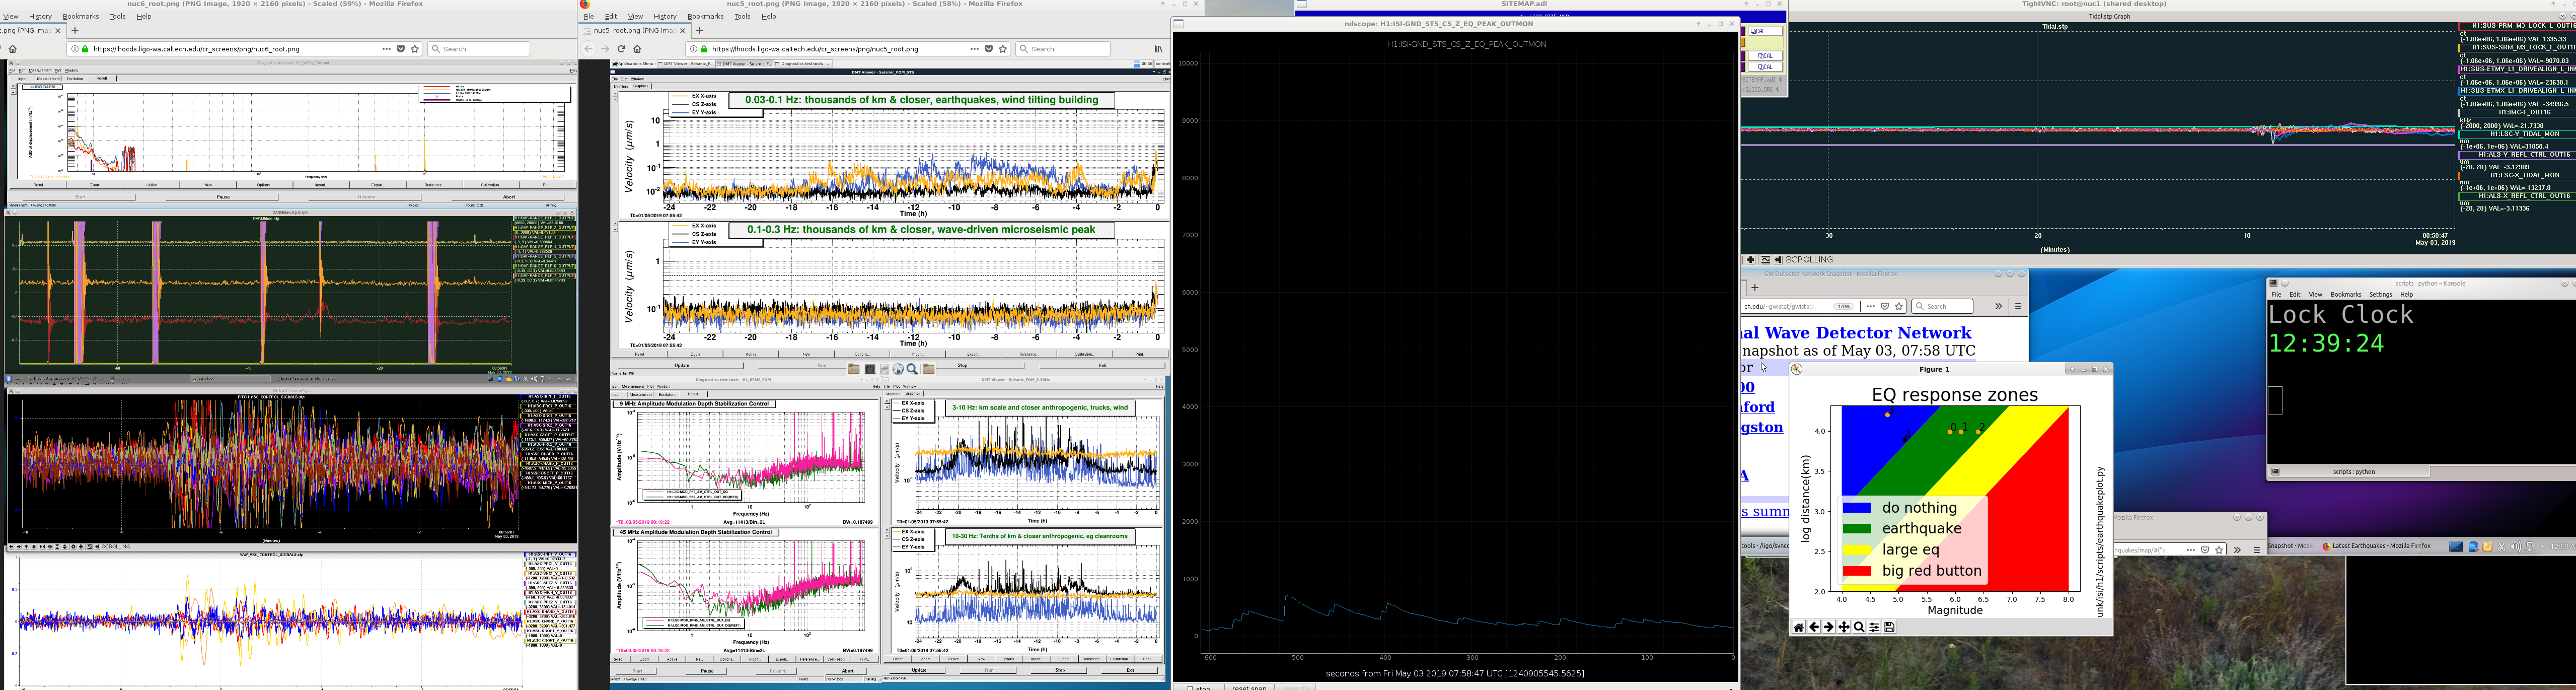This screenshot has width=2576, height=690.
Task: Select the pan tool in Figure 1 toolbar
Action: point(1844,627)
